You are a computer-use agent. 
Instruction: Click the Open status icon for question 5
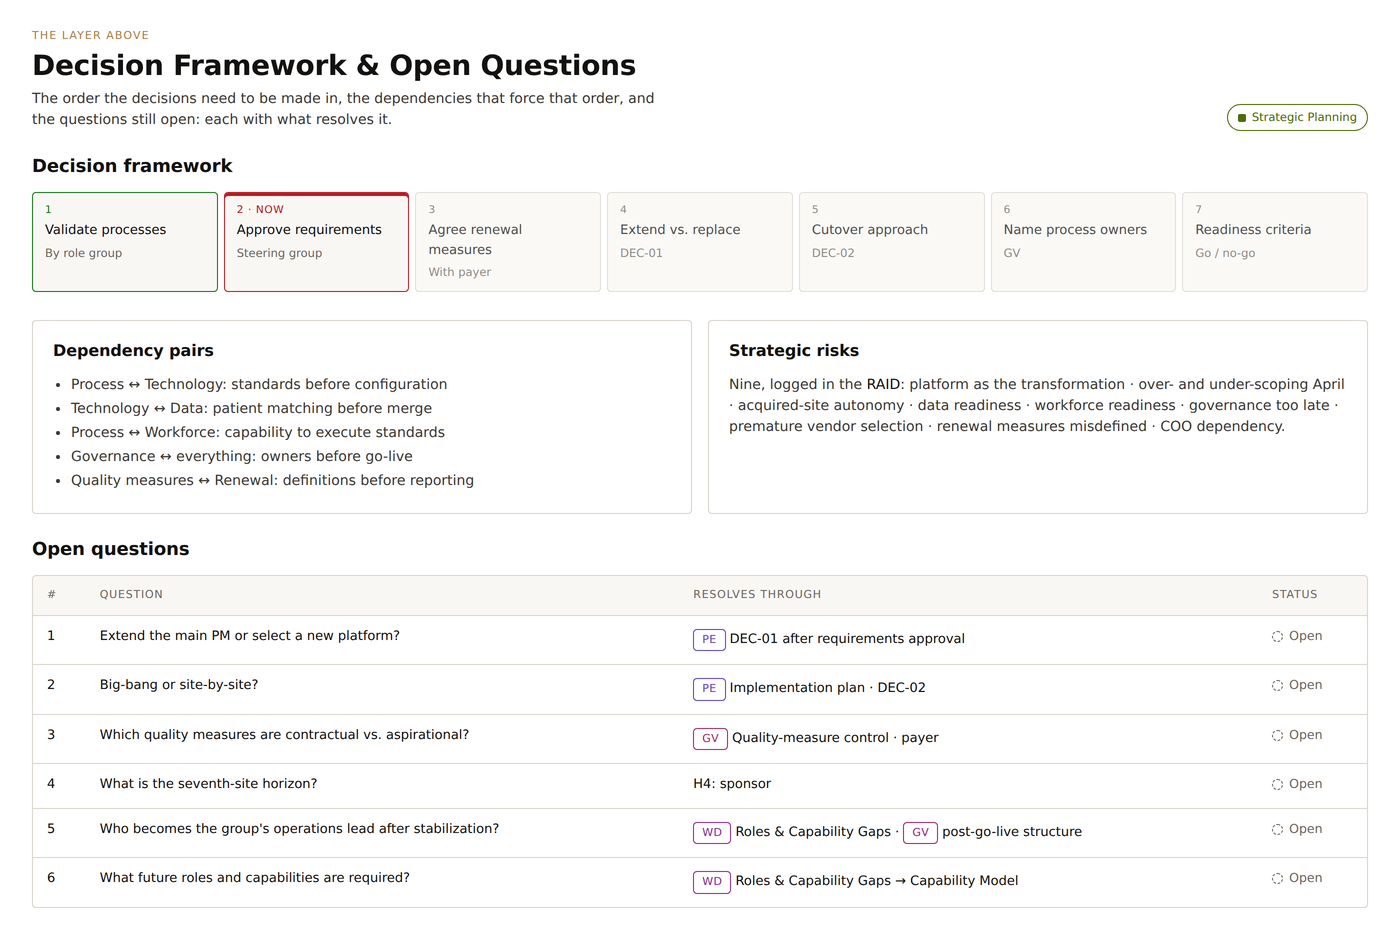1277,829
